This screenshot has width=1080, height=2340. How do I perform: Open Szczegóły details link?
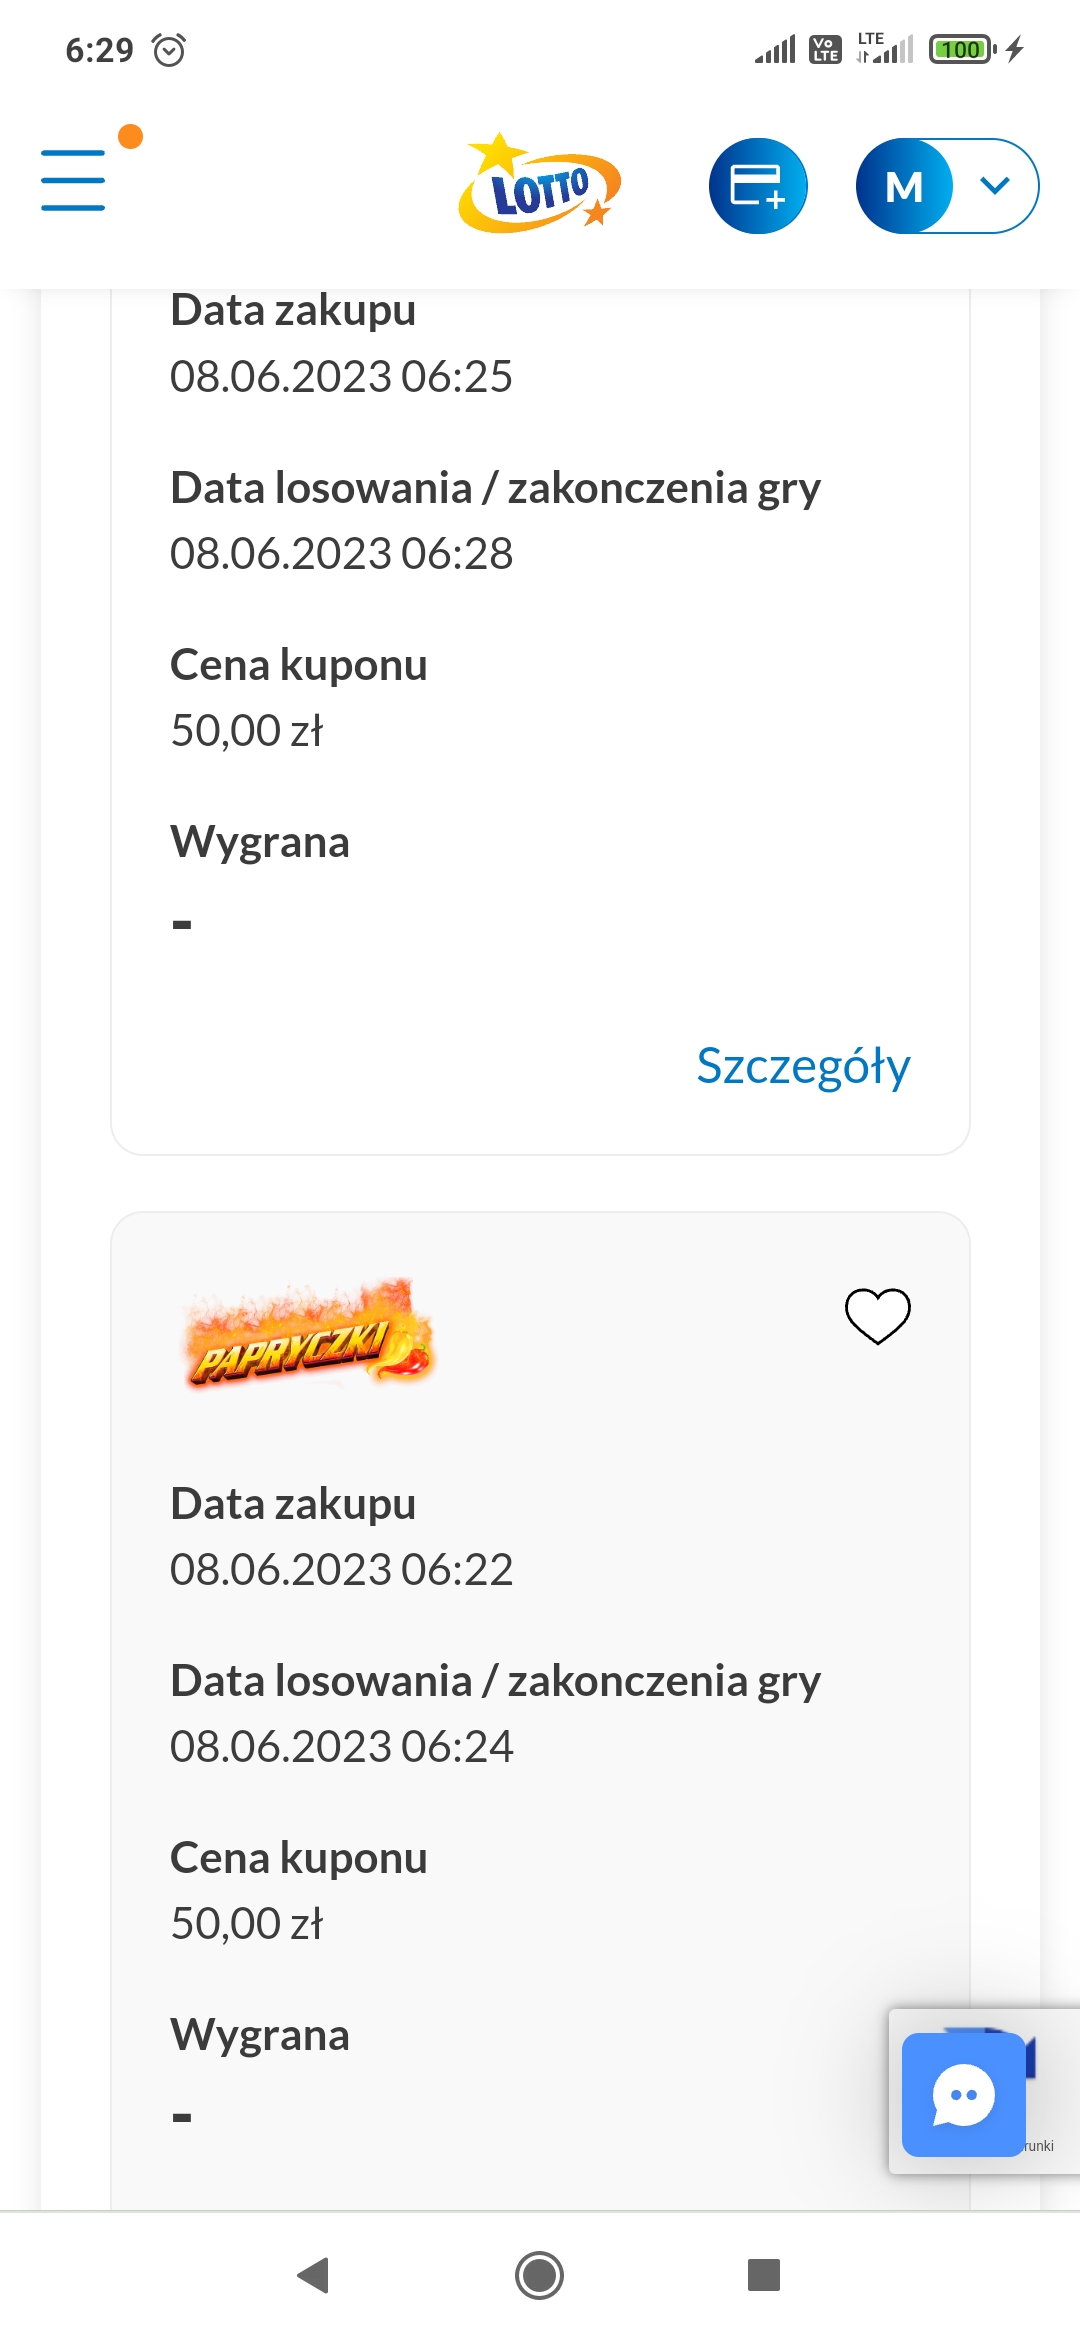point(803,1066)
